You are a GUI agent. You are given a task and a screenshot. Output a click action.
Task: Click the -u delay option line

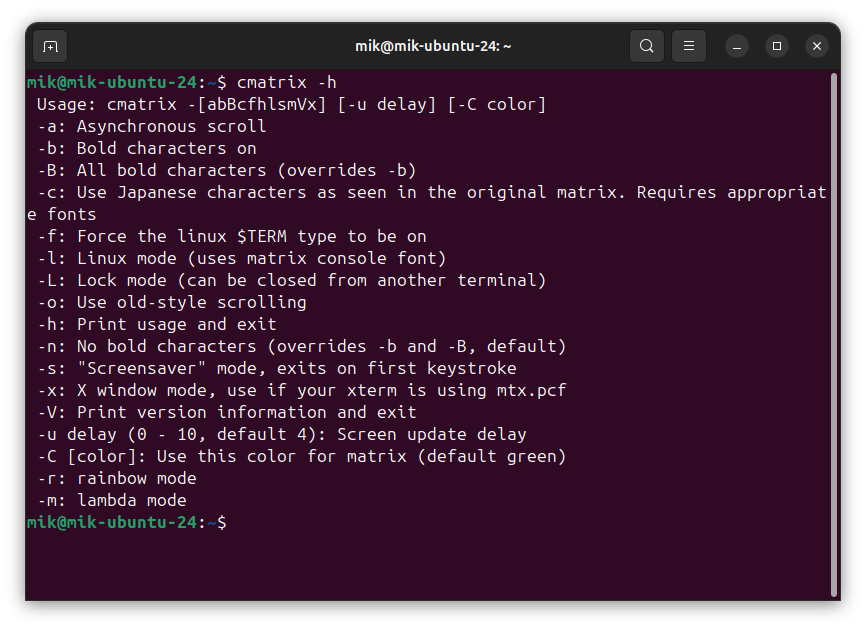[281, 434]
